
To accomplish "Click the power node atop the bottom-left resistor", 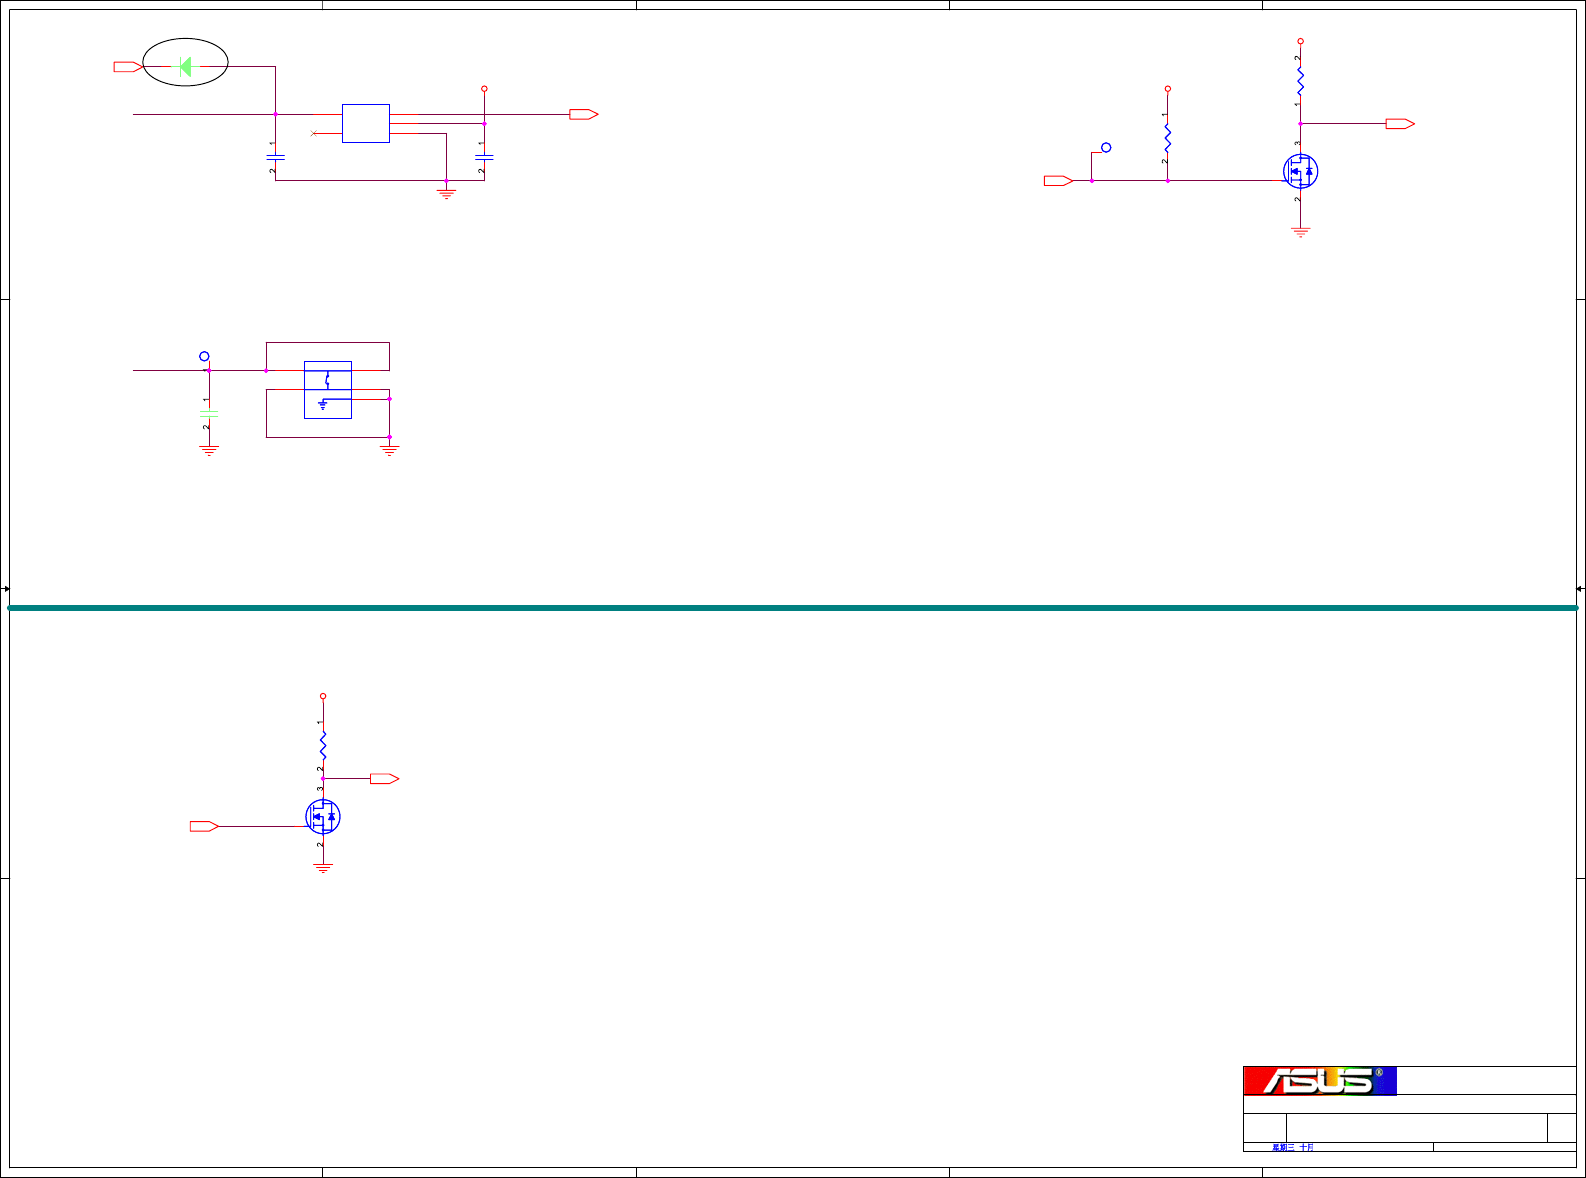I will pos(323,696).
